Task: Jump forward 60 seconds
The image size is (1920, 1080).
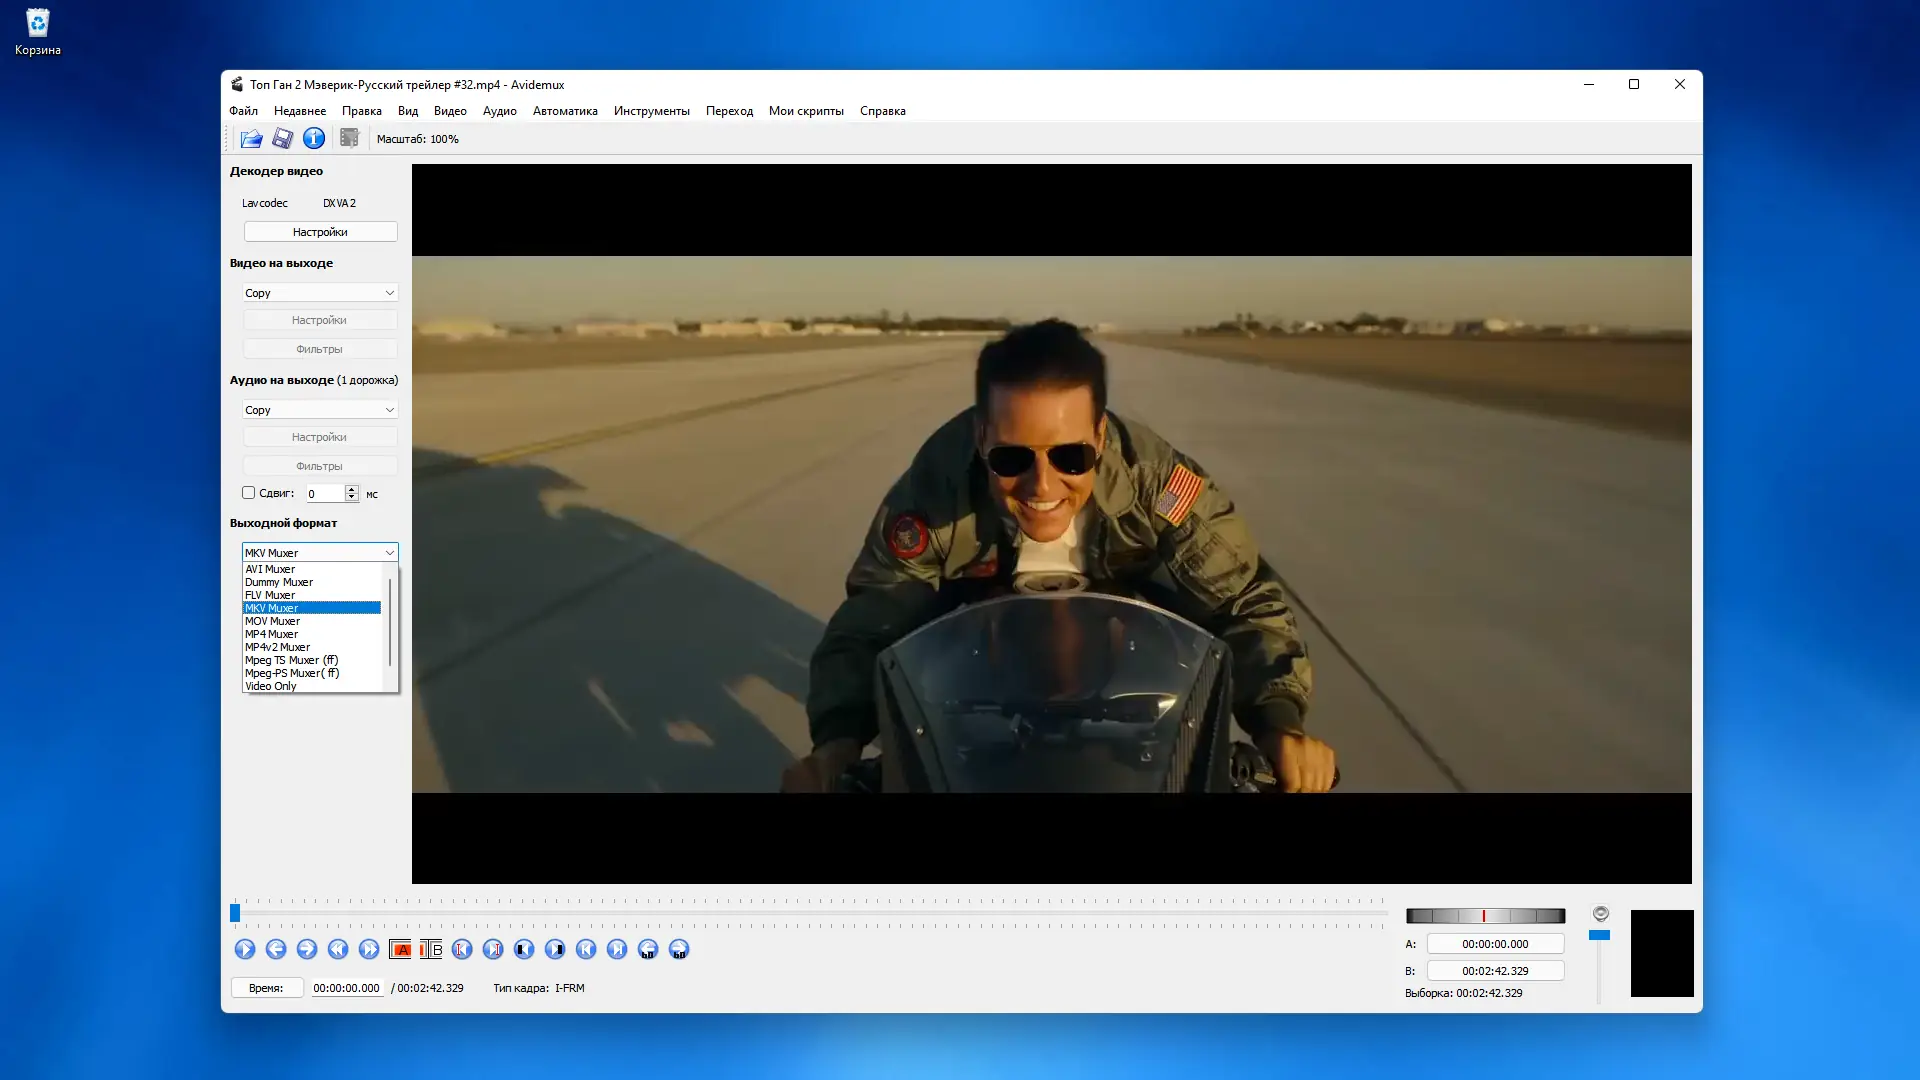Action: (679, 950)
